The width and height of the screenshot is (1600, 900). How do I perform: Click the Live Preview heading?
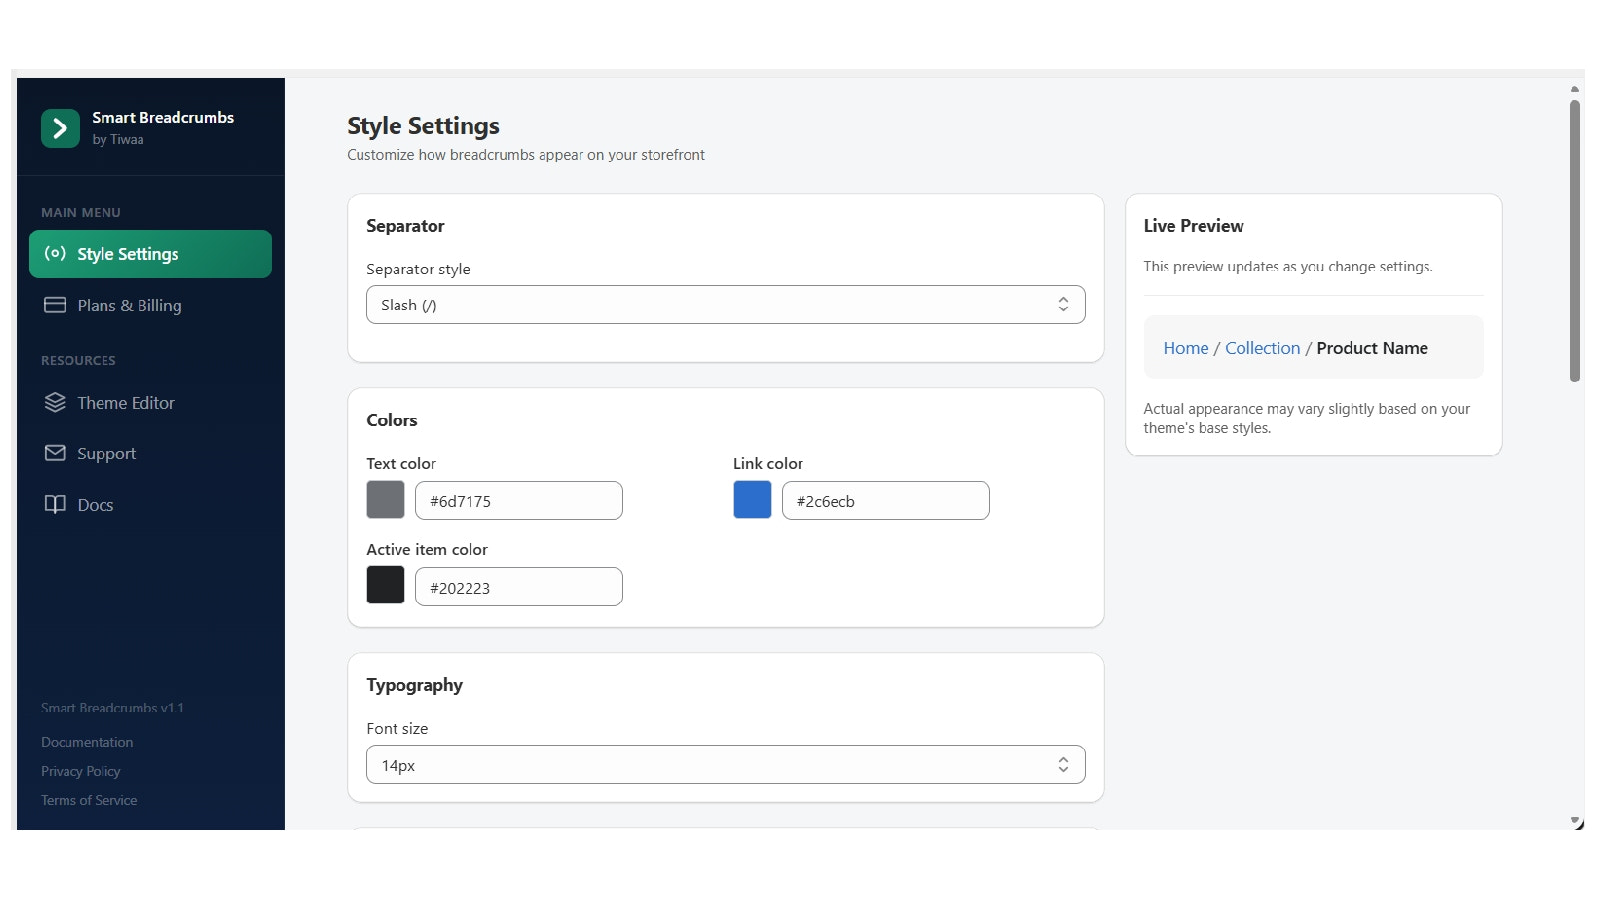point(1193,226)
